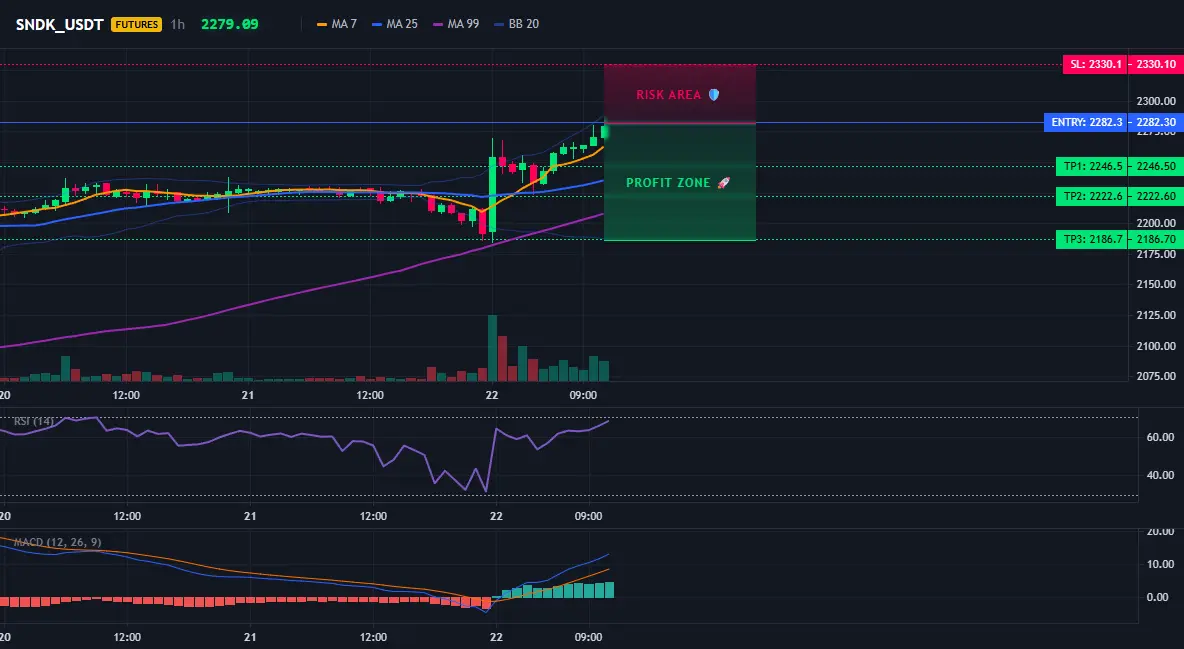Click the yellow FUTURES badge

click(x=137, y=24)
